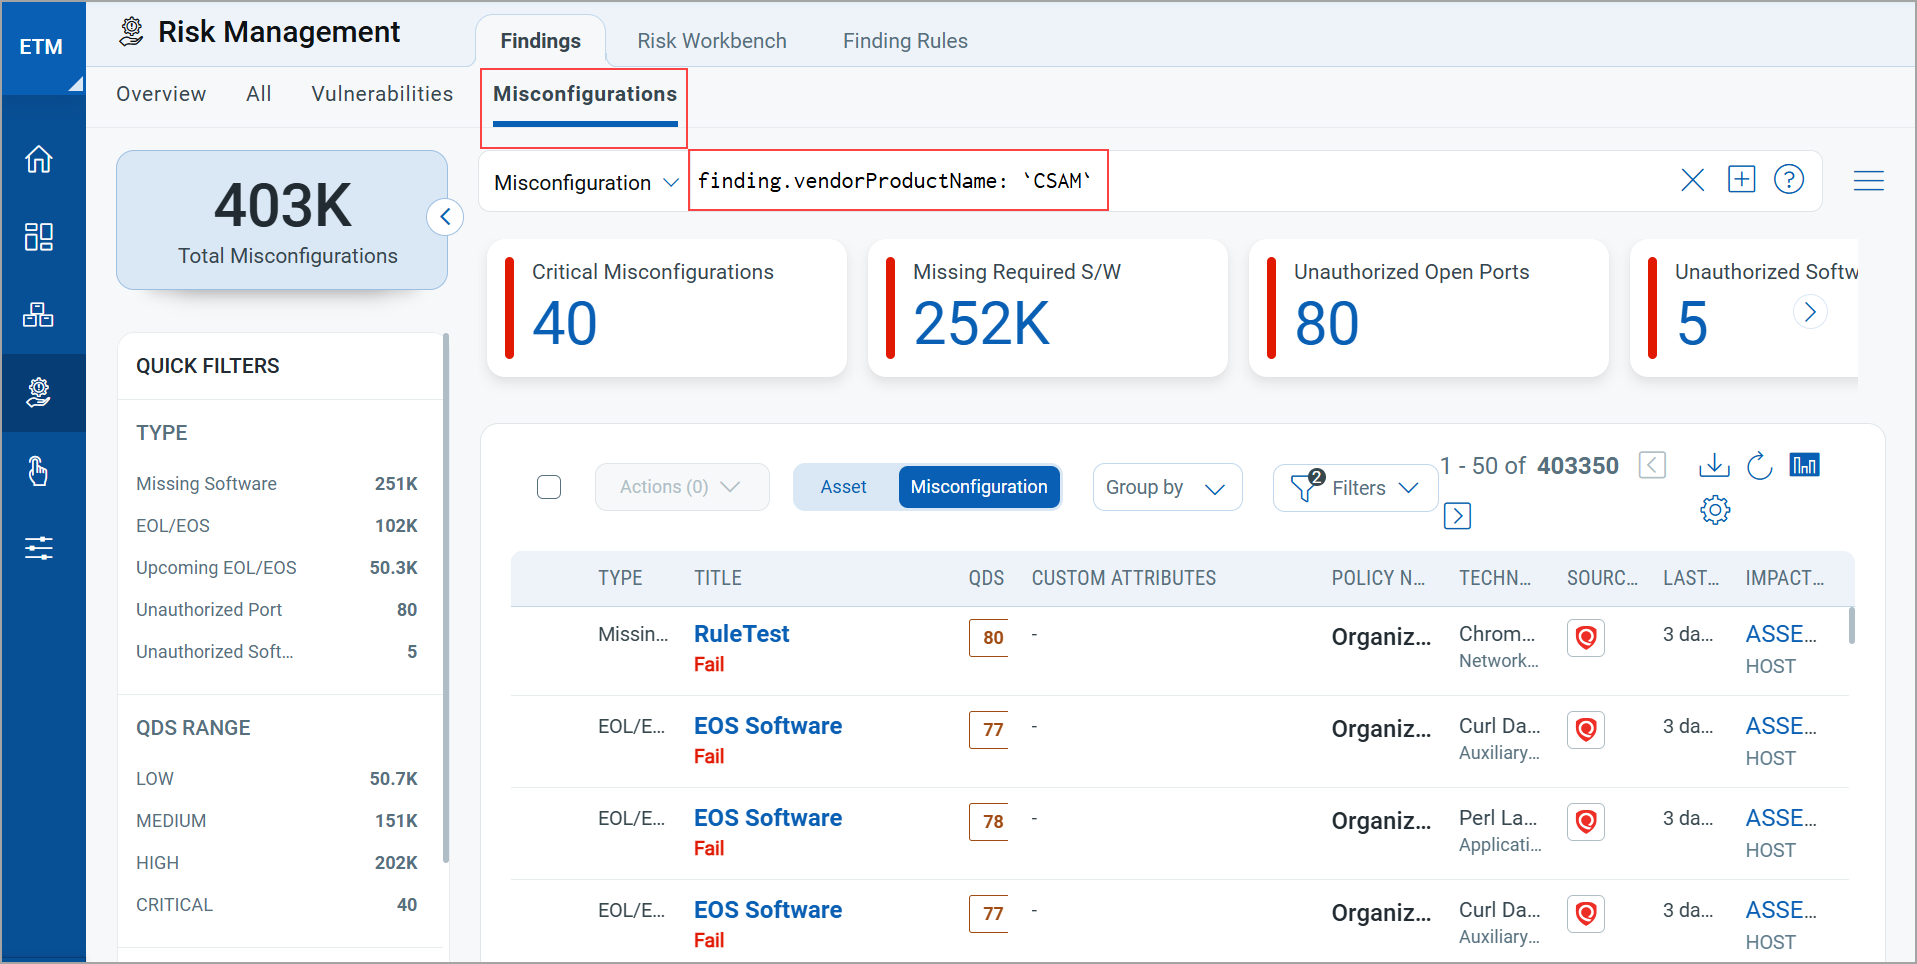Clear the search query with X
Viewport: 1917px width, 964px height.
click(1693, 180)
